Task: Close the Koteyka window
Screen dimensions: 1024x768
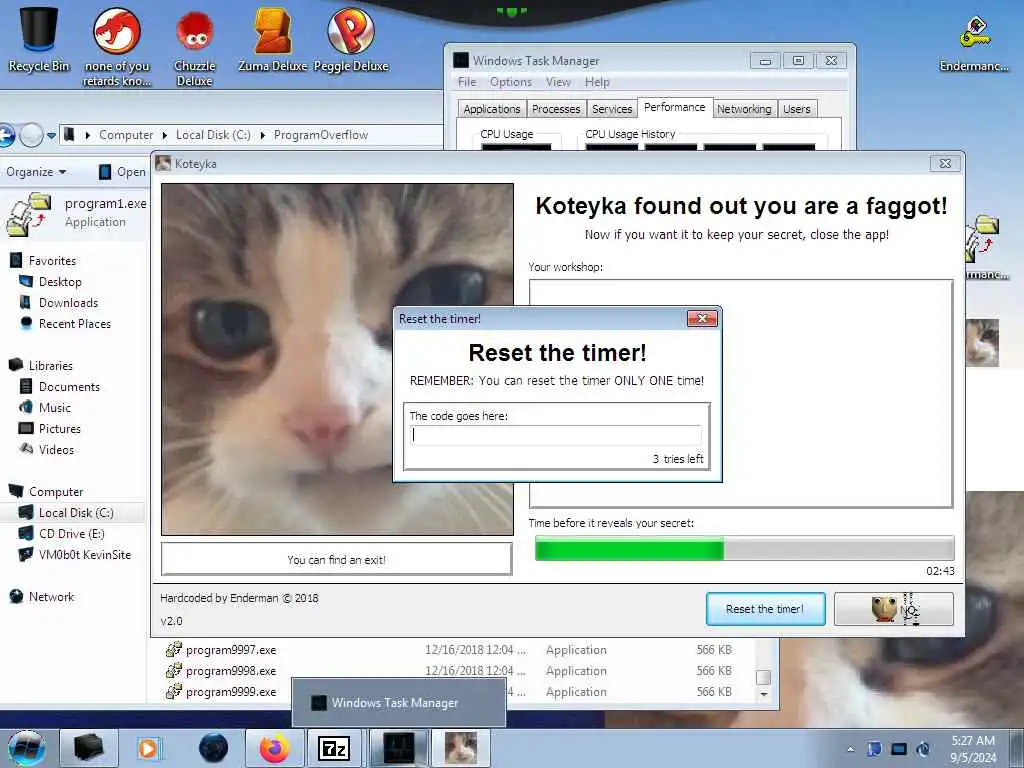Action: click(x=945, y=163)
